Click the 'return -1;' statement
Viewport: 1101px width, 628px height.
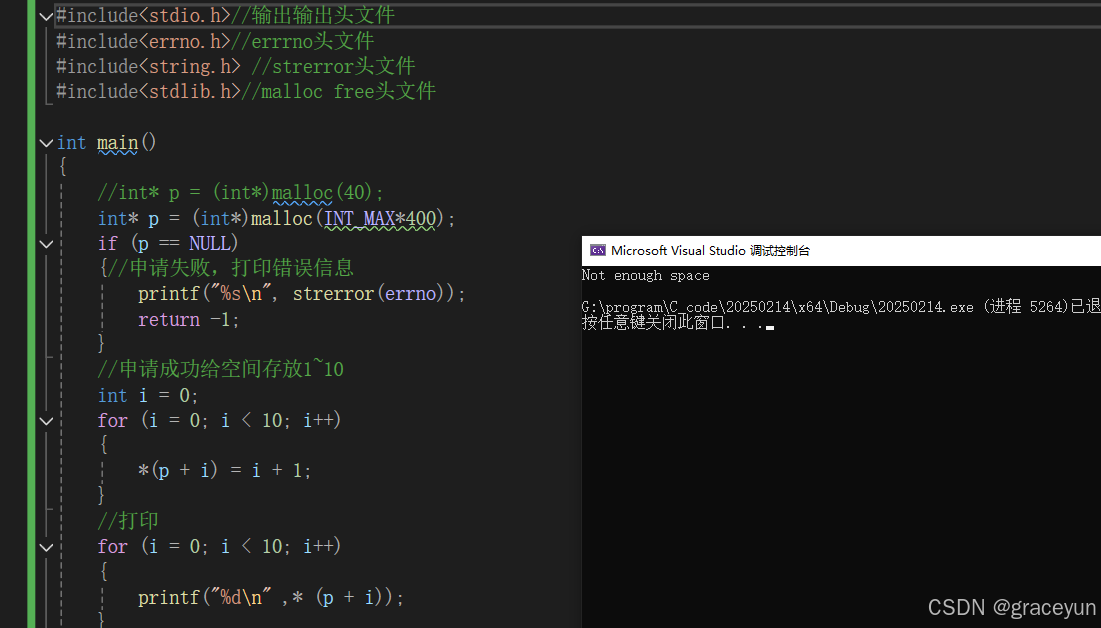click(189, 320)
